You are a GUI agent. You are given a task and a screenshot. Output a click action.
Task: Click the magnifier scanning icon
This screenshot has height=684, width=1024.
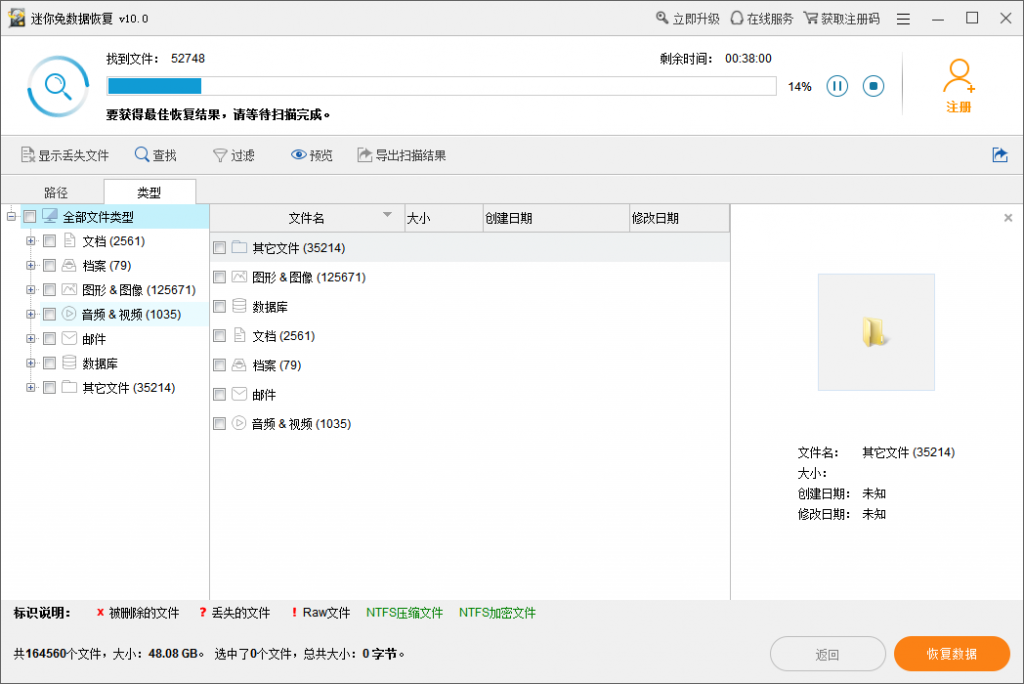tap(58, 86)
